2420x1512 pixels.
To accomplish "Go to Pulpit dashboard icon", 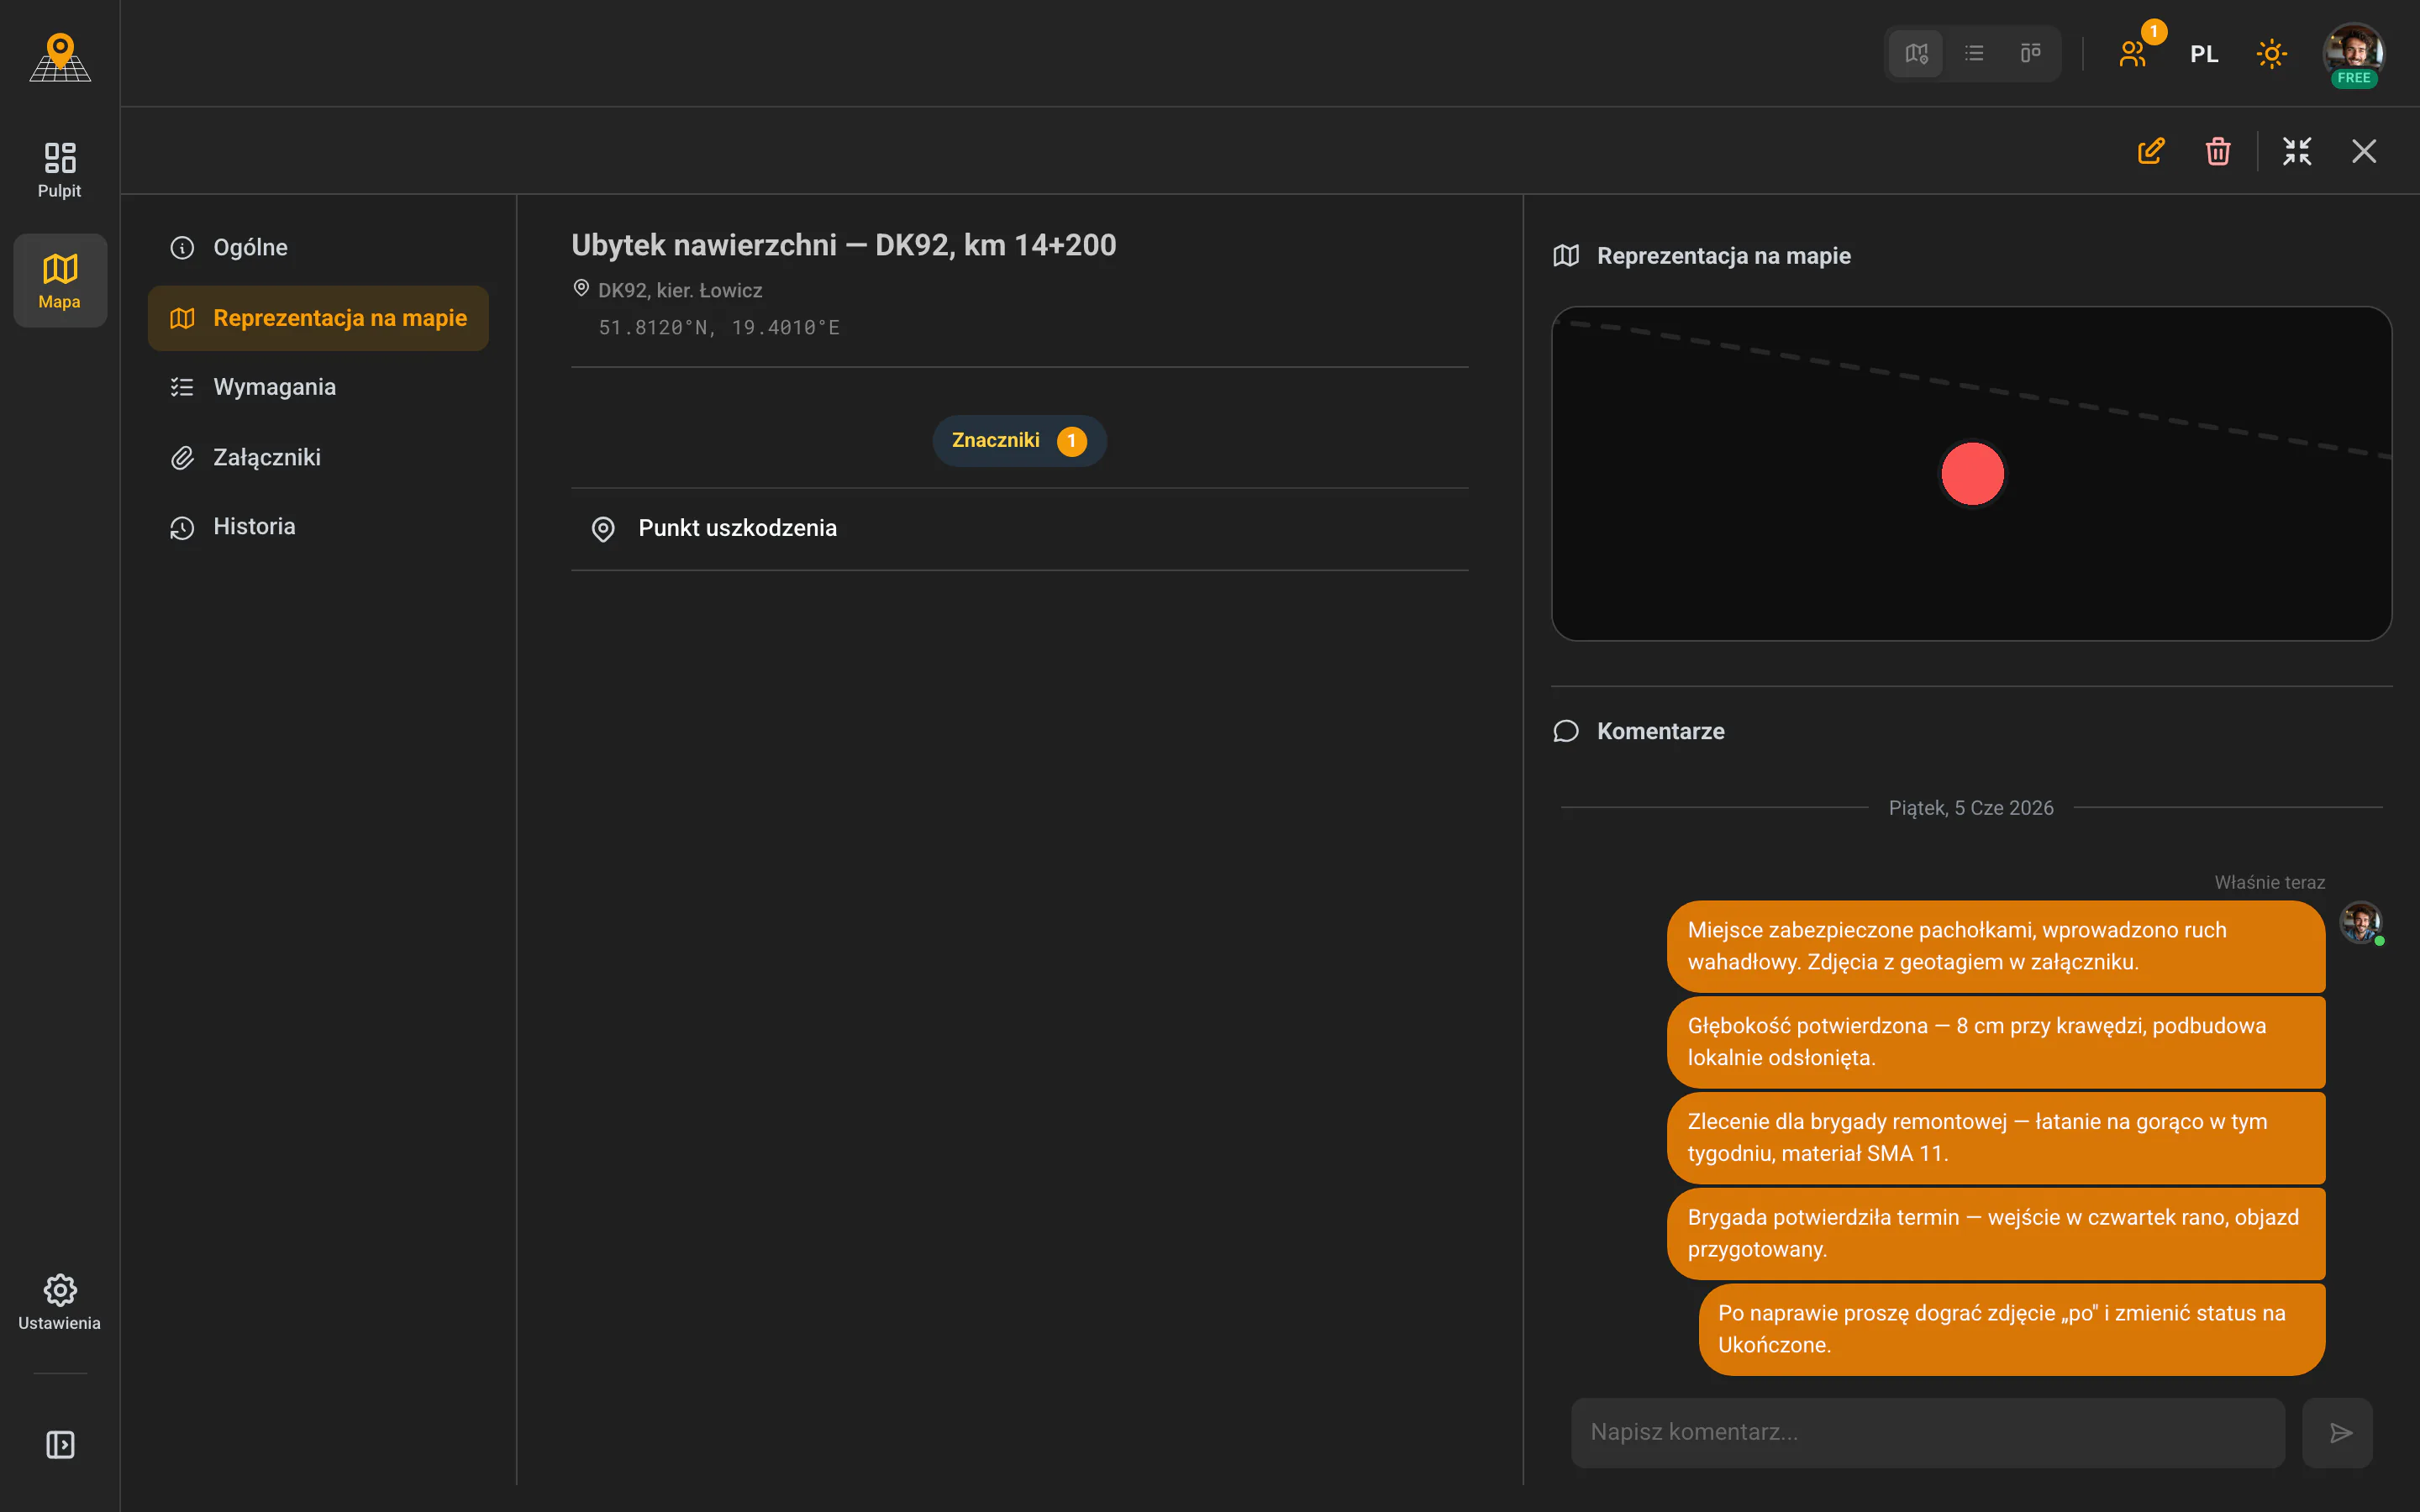I will tap(60, 169).
